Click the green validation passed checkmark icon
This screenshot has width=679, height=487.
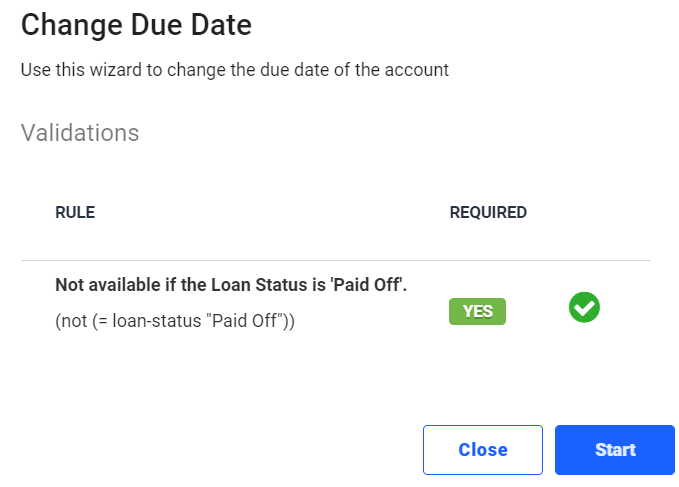[x=584, y=307]
